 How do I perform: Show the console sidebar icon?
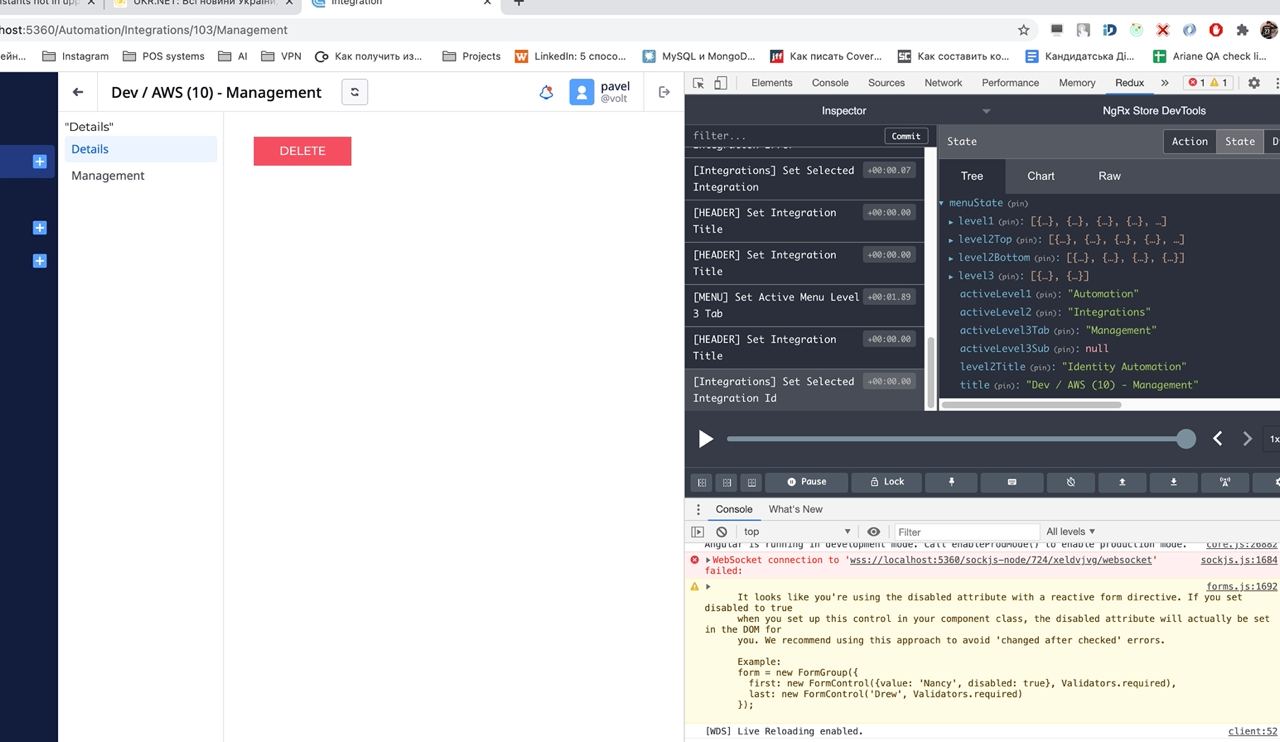[698, 532]
